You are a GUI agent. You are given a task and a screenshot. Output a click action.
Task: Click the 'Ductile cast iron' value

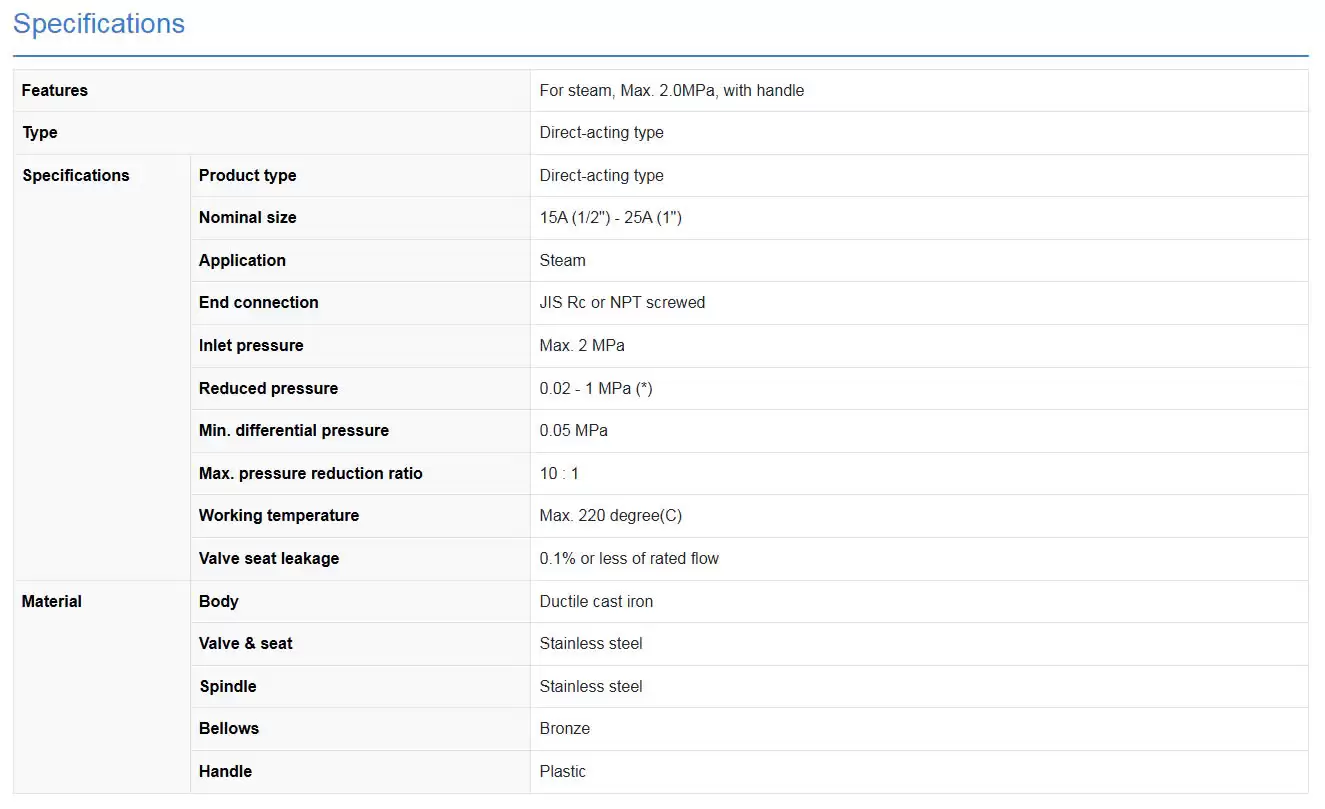pos(597,601)
